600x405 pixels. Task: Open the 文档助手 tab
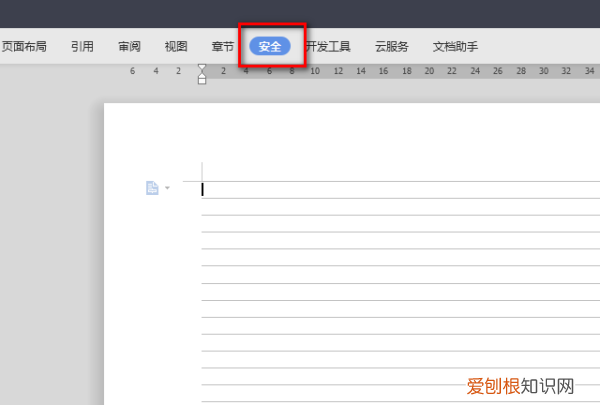pyautogui.click(x=455, y=47)
